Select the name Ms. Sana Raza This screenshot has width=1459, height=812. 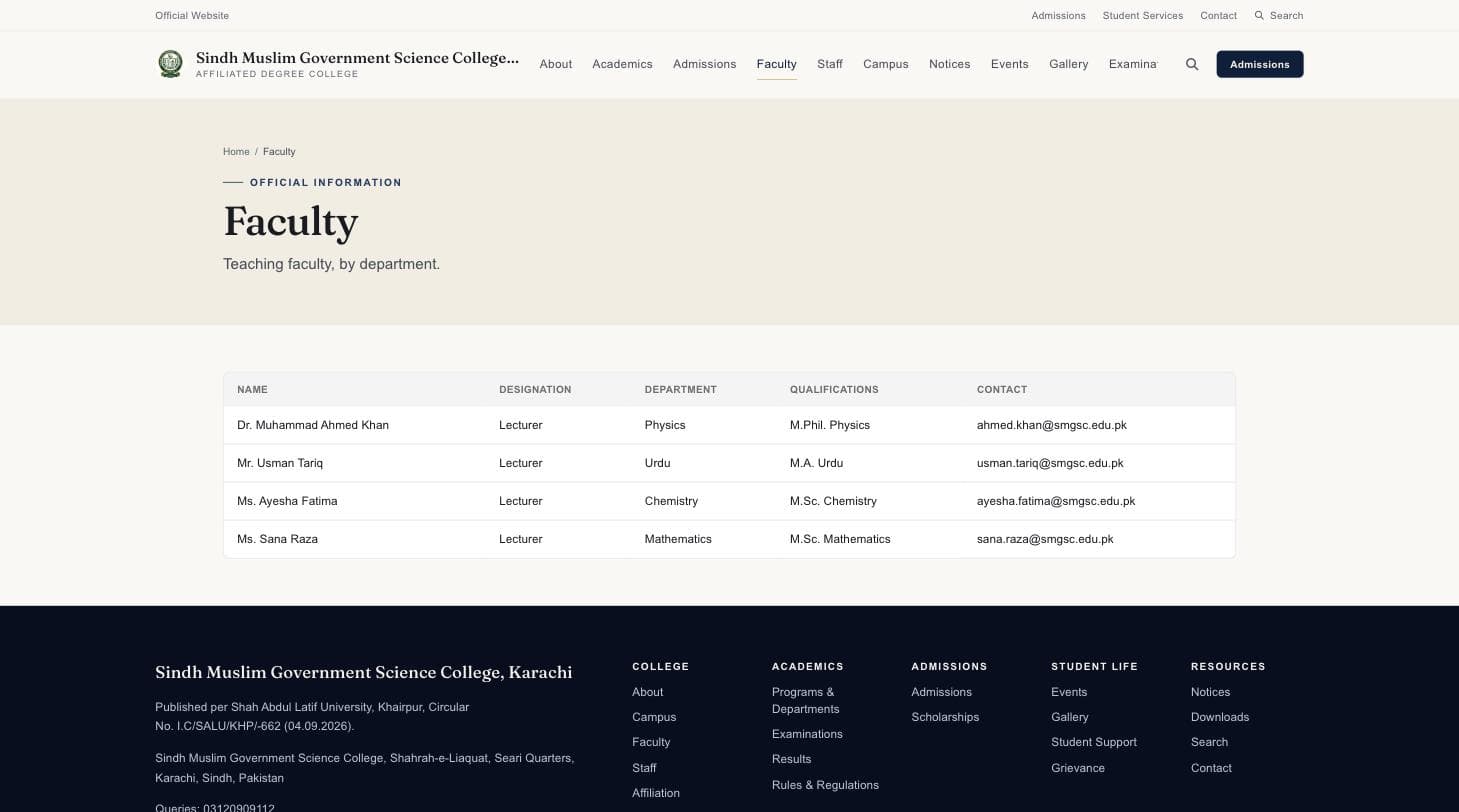pos(277,539)
